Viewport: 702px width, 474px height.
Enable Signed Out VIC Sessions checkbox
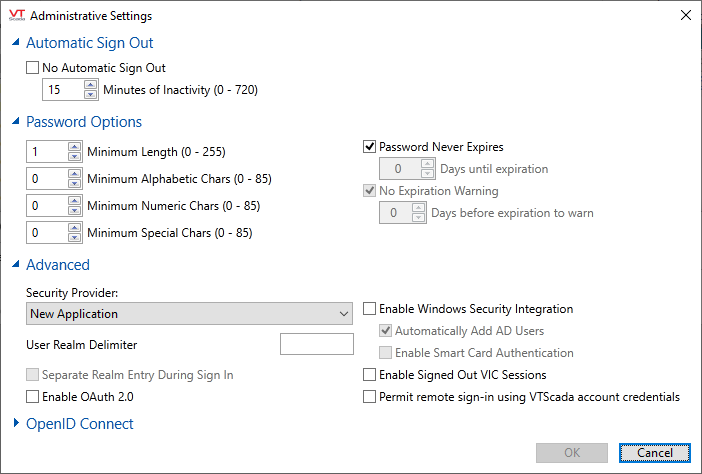369,375
